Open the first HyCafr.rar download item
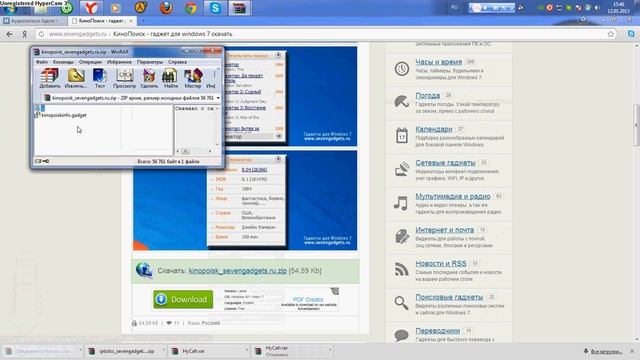The height and width of the screenshot is (360, 640). [x=206, y=351]
